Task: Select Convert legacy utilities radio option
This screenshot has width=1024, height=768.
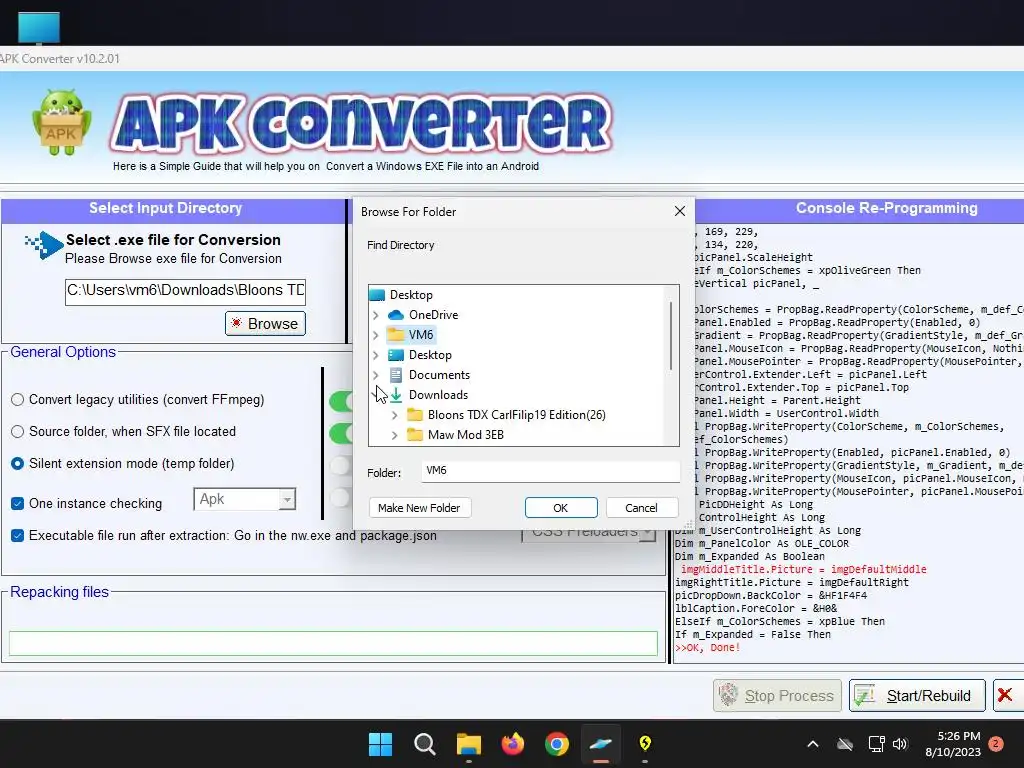Action: click(x=18, y=400)
